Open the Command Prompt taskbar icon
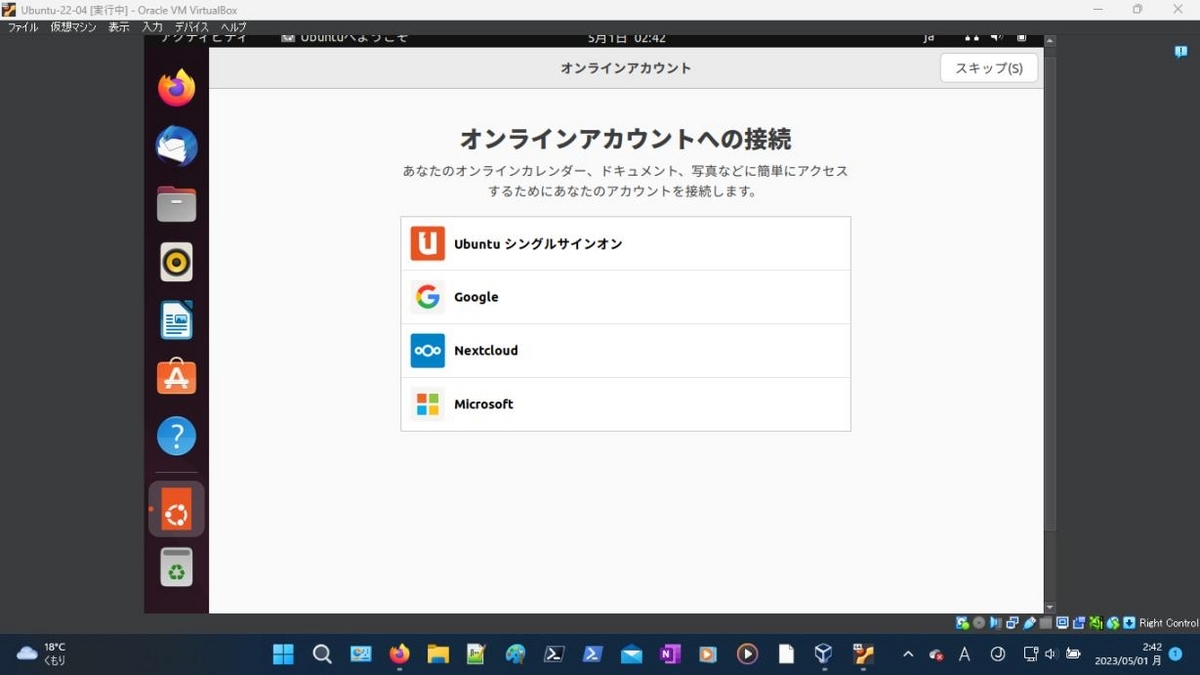 coord(554,654)
